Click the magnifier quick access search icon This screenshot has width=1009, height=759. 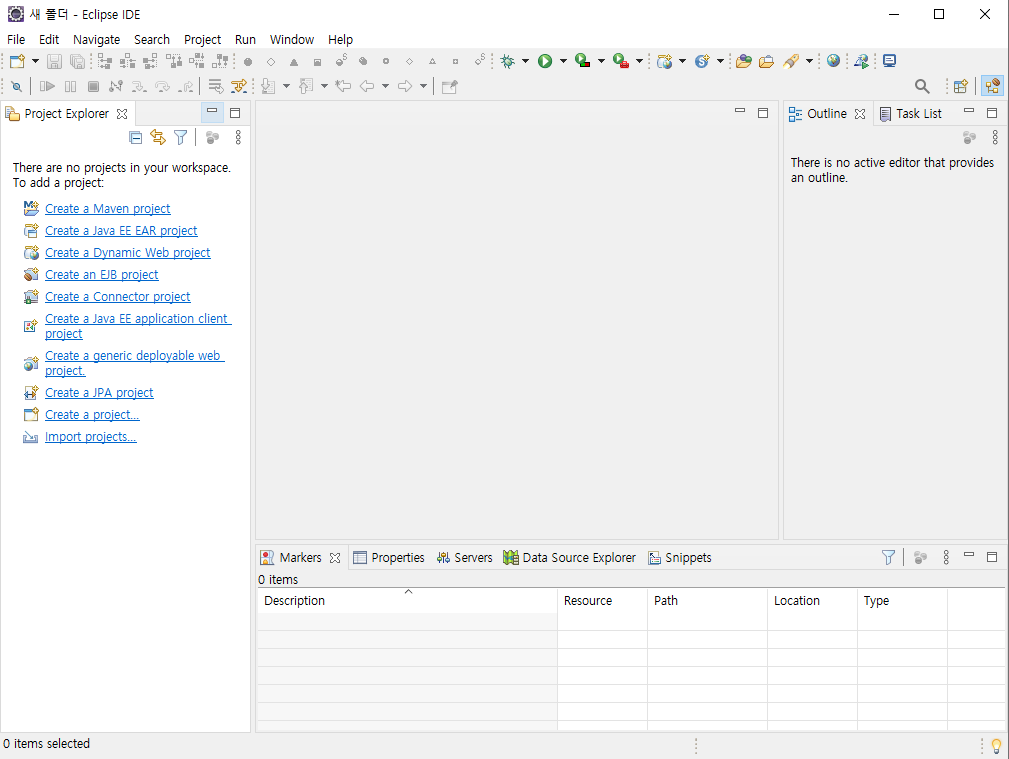922,86
